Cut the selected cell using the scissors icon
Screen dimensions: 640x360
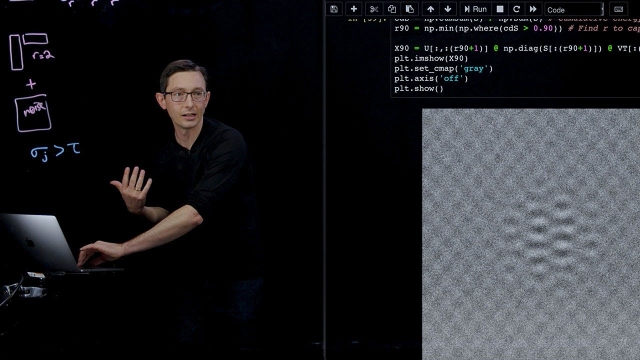coord(374,9)
